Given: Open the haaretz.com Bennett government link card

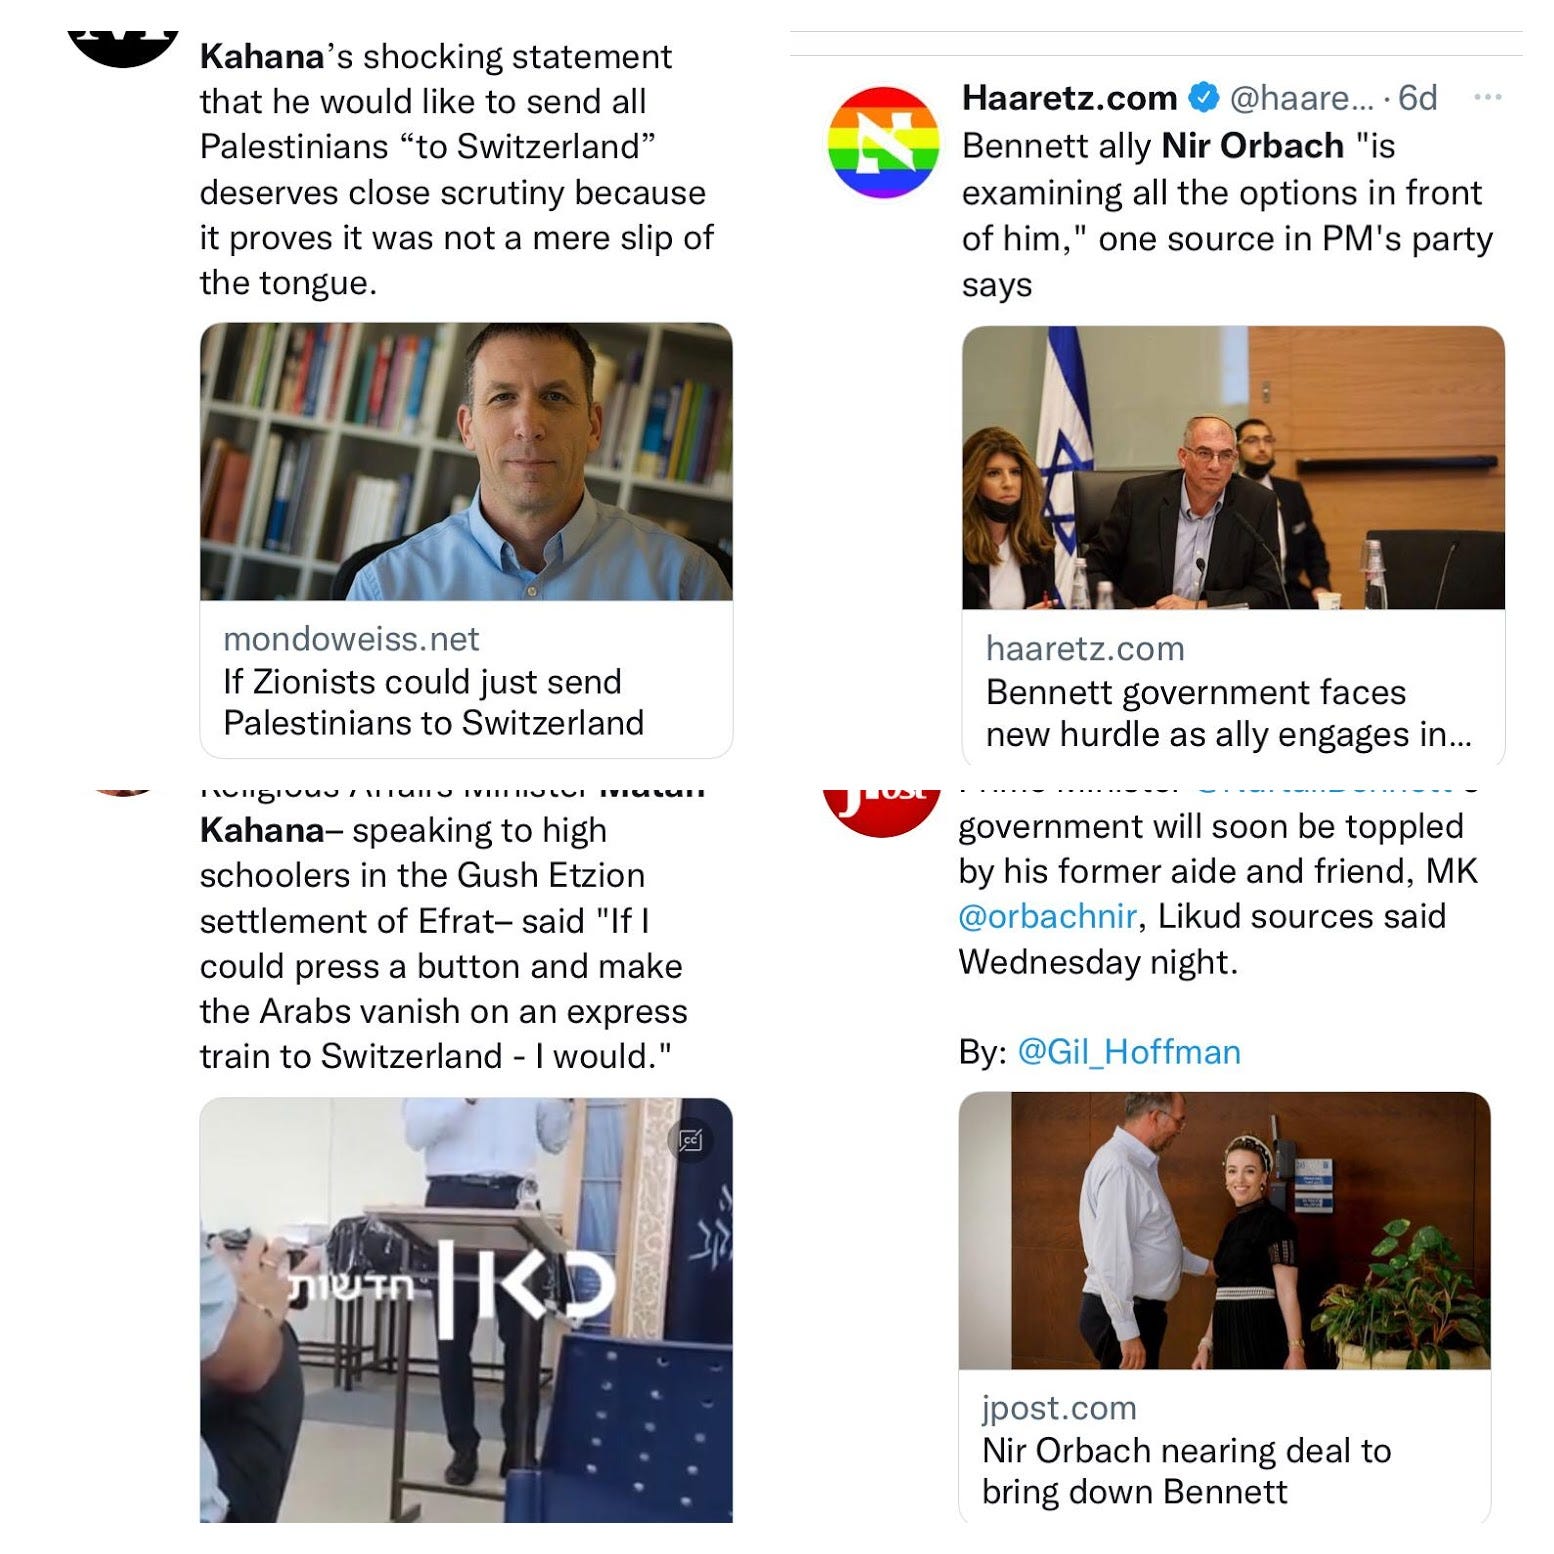Looking at the screenshot, I should [1233, 690].
